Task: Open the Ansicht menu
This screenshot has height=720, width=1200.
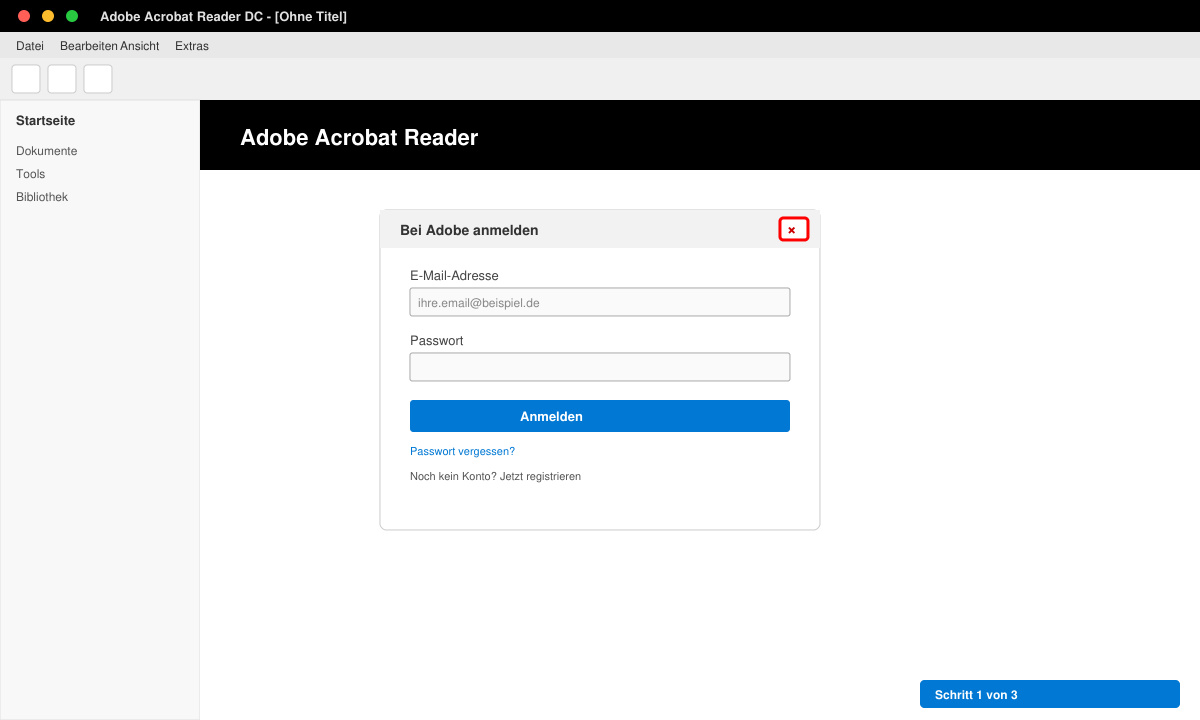Action: 140,46
